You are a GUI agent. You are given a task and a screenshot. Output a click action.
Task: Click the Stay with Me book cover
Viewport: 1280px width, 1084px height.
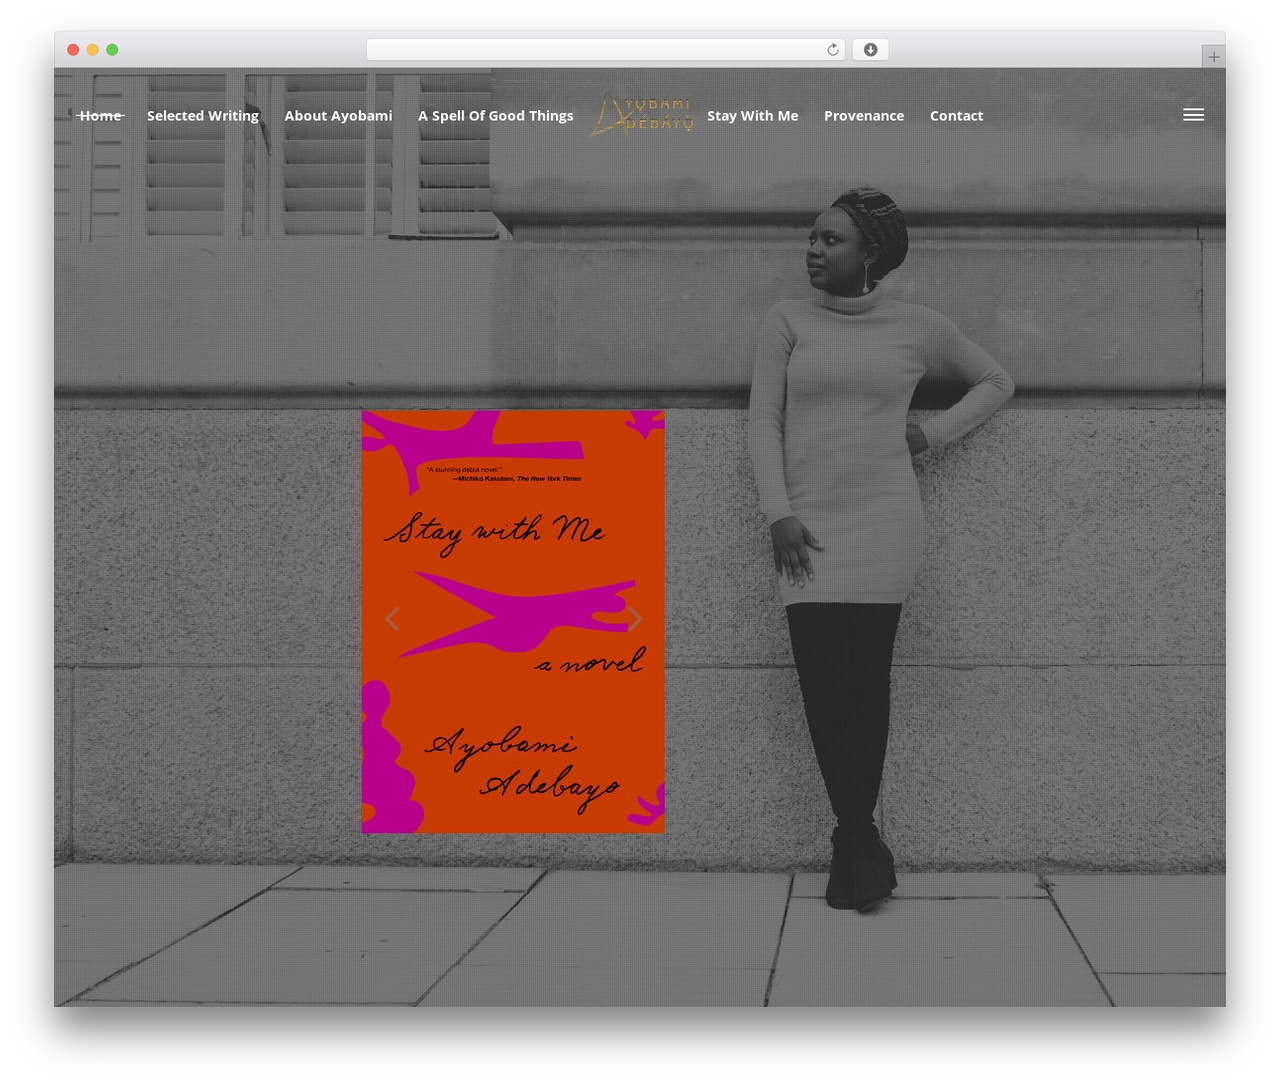point(513,621)
